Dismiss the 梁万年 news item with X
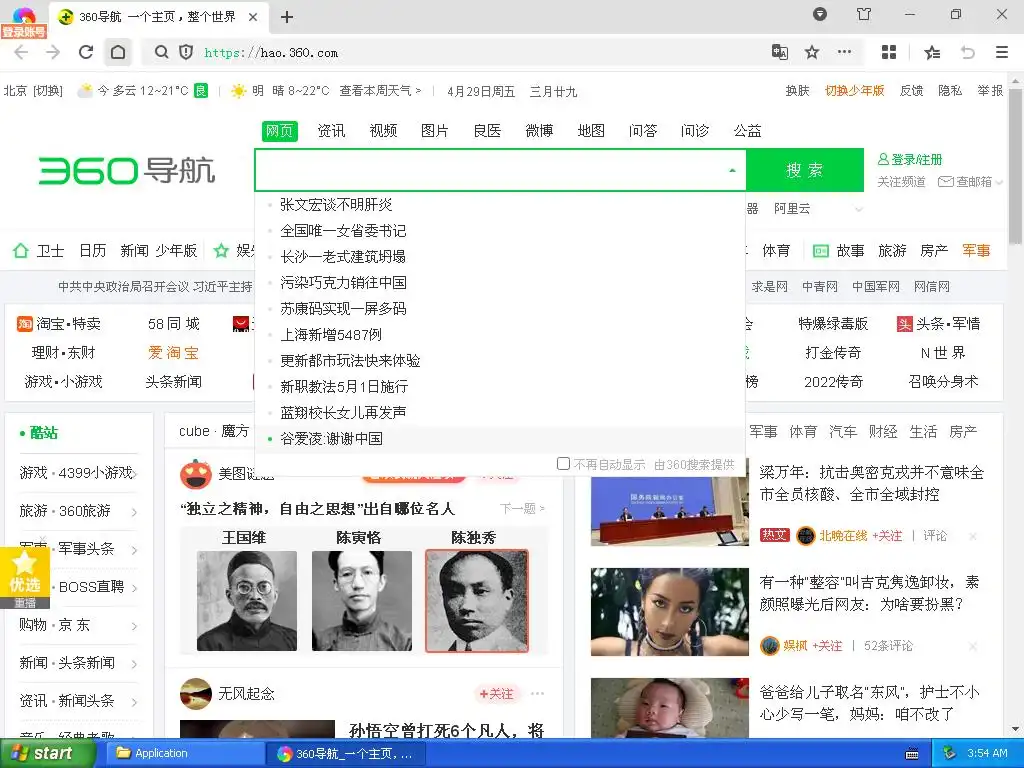Screen dimensions: 1024x768 [973, 536]
